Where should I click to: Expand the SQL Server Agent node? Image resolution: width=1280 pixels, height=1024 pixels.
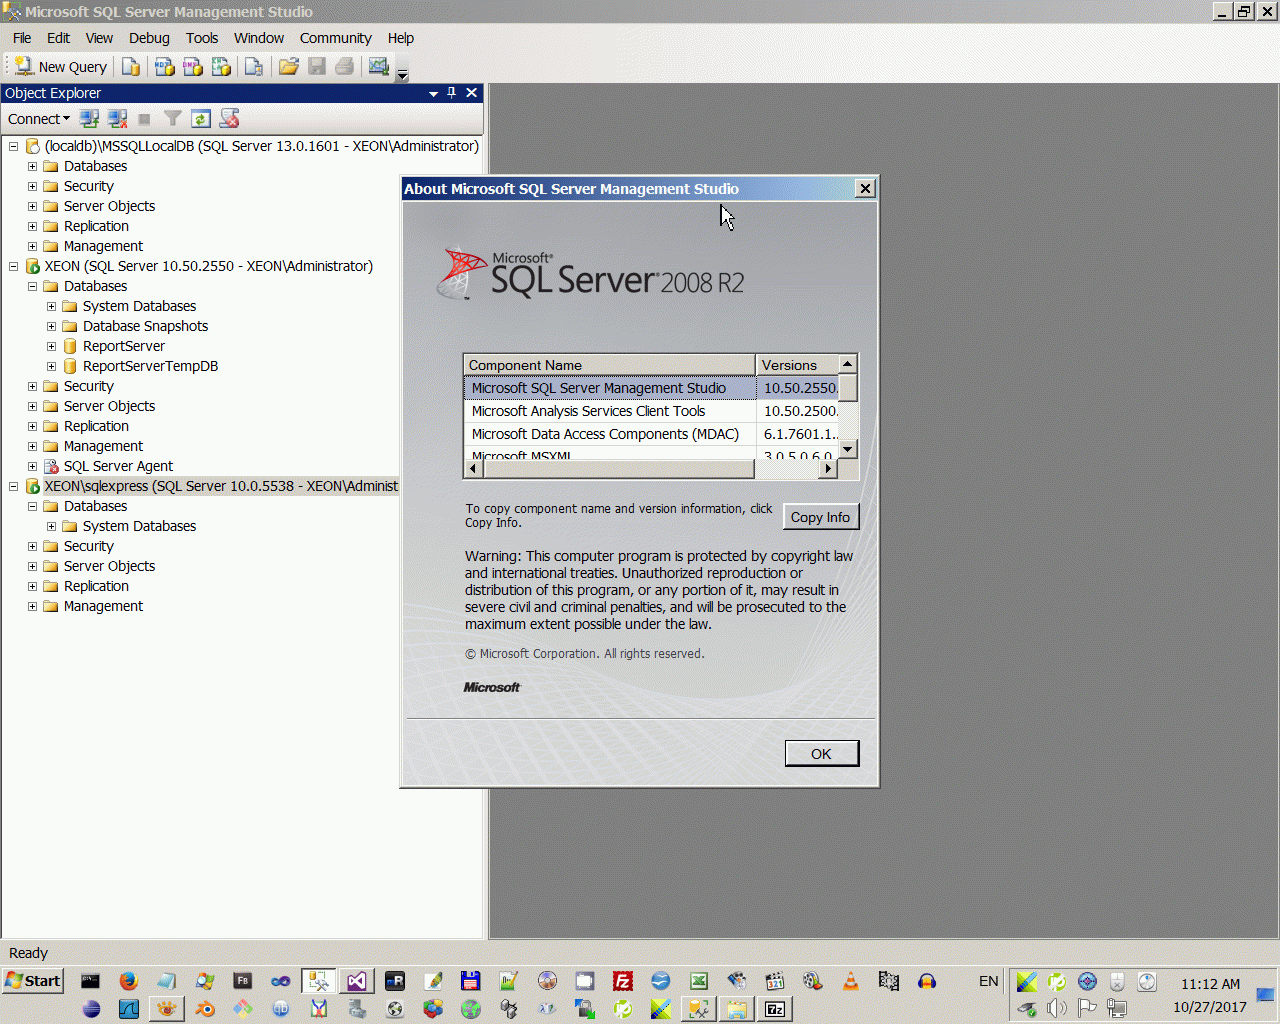click(x=32, y=466)
